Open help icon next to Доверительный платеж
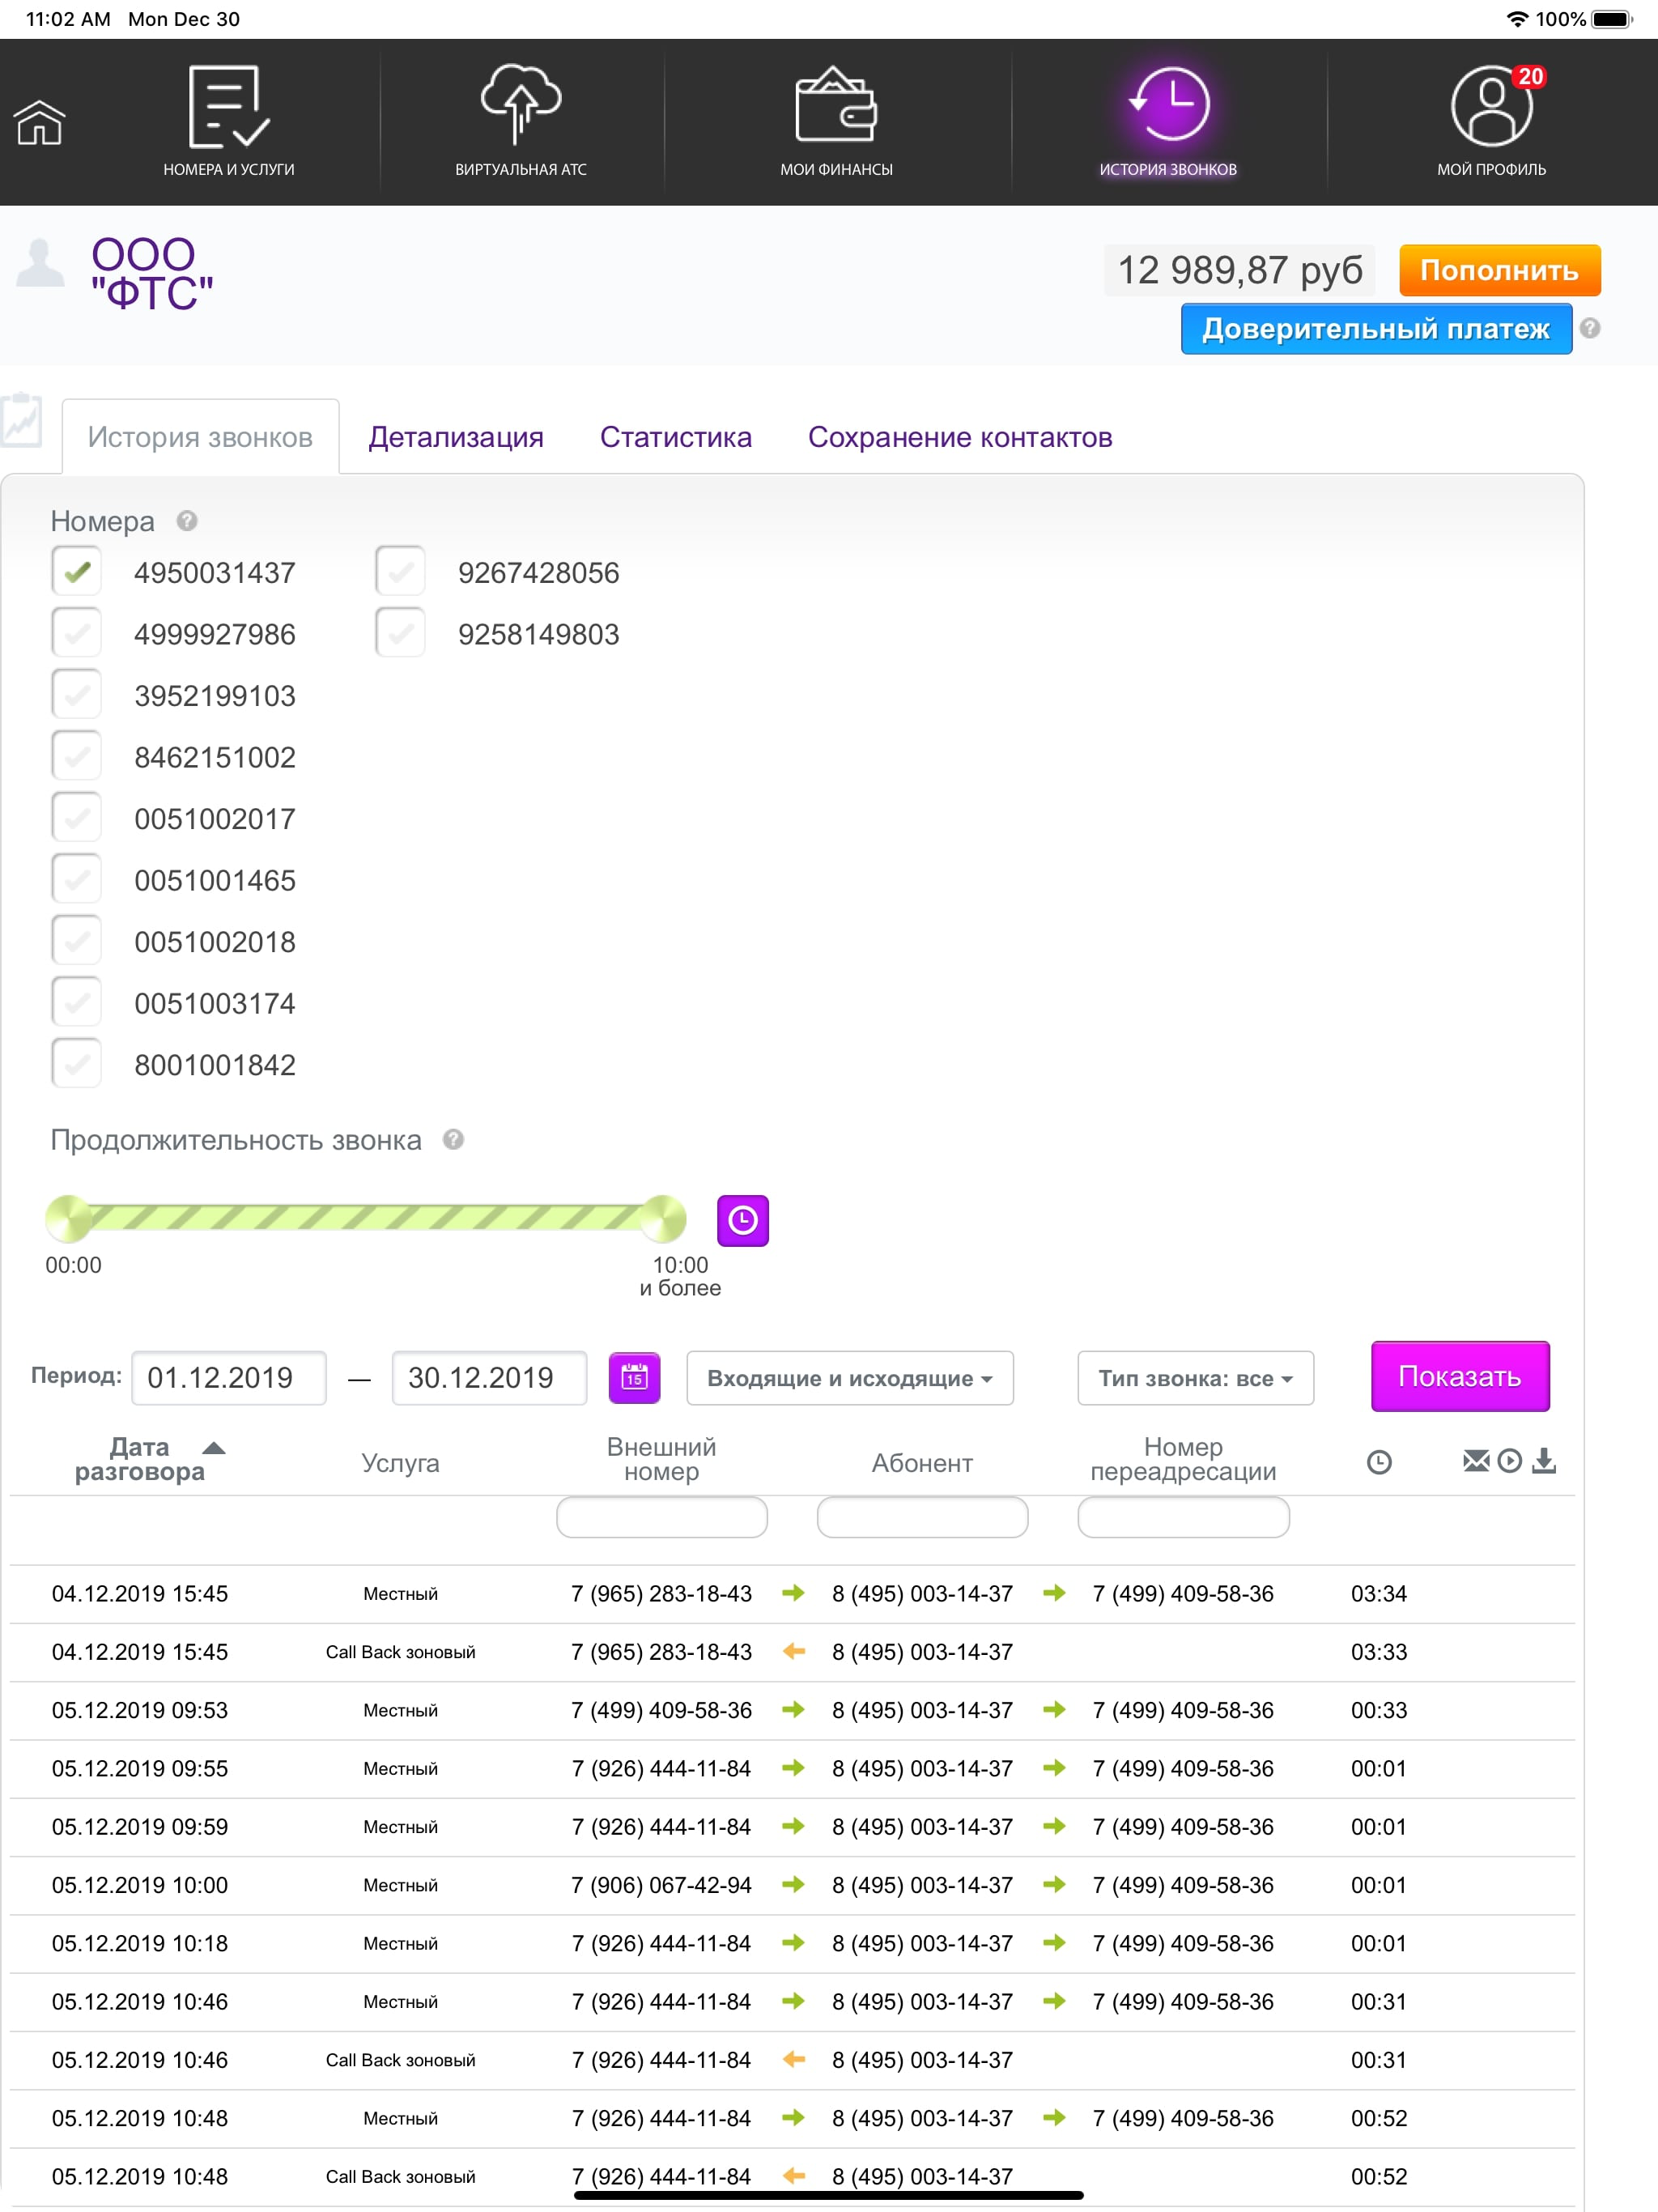 click(1590, 328)
